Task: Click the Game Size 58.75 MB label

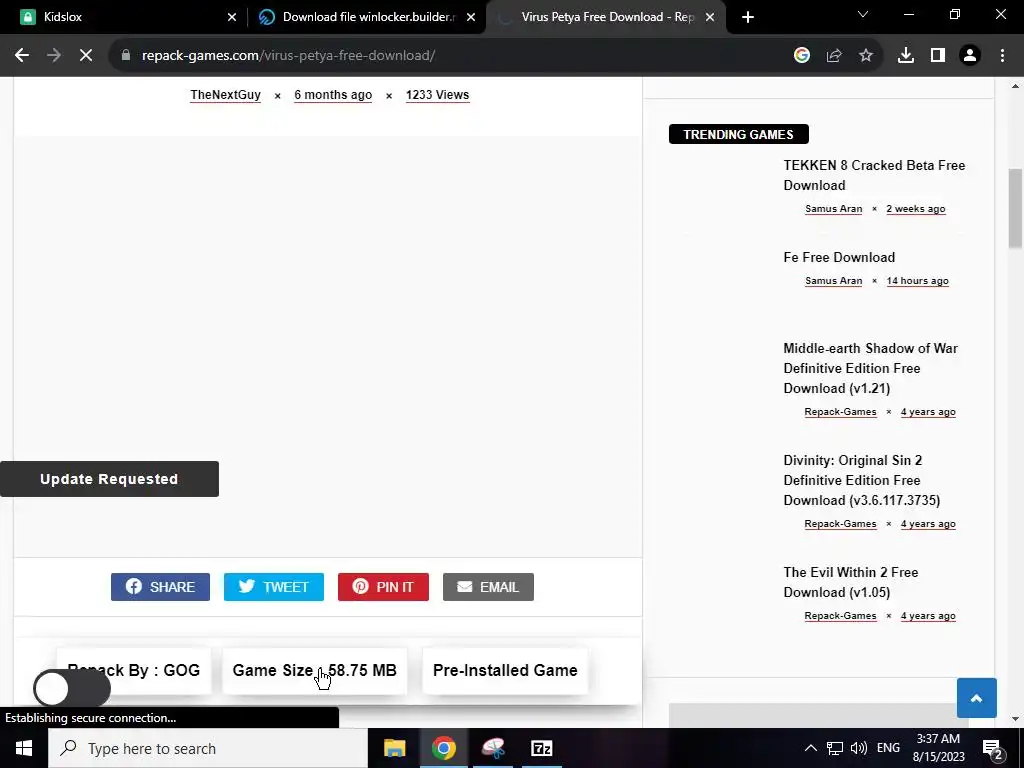Action: click(x=315, y=671)
